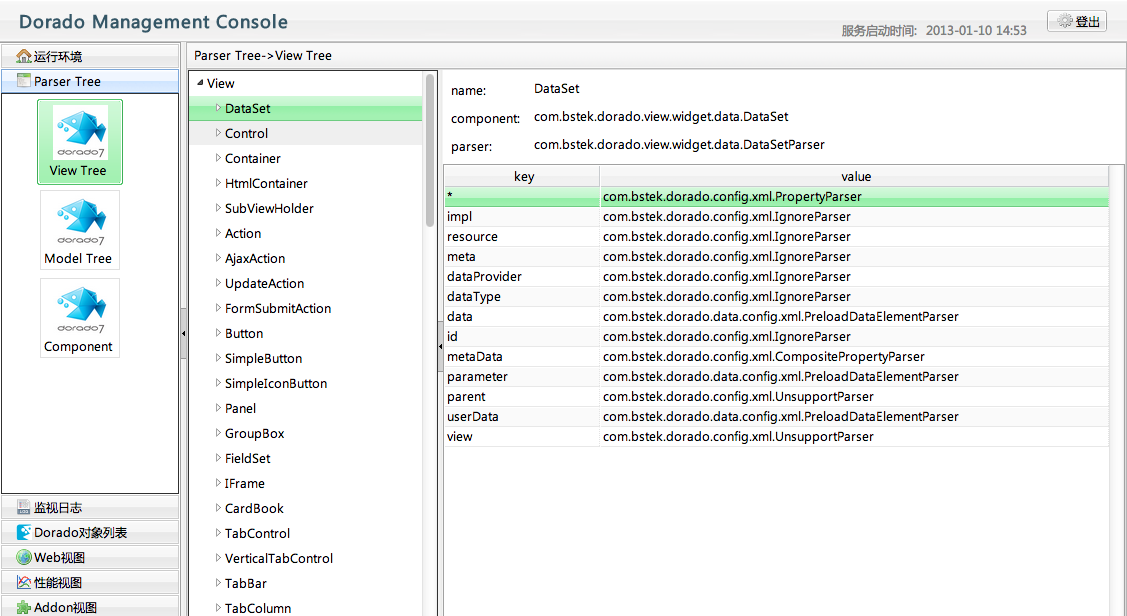Screen dimensions: 1127x616
Task: Open the Model Tree fish icon
Action: 80,221
